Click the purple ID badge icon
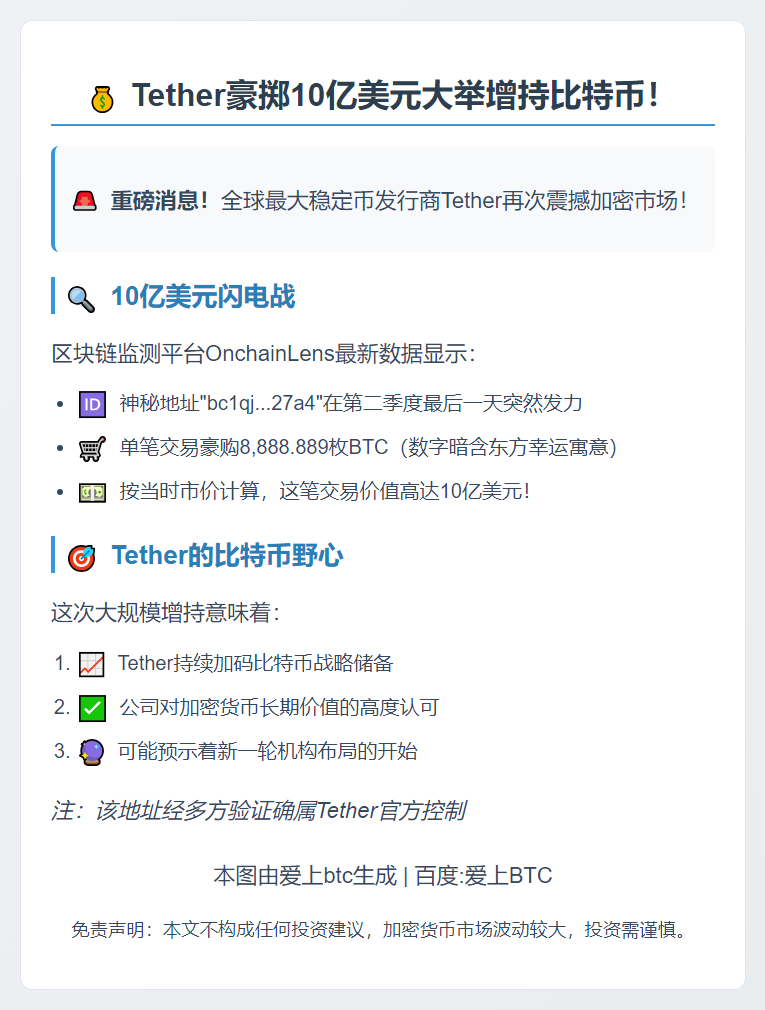The height and width of the screenshot is (1010, 765). [92, 404]
